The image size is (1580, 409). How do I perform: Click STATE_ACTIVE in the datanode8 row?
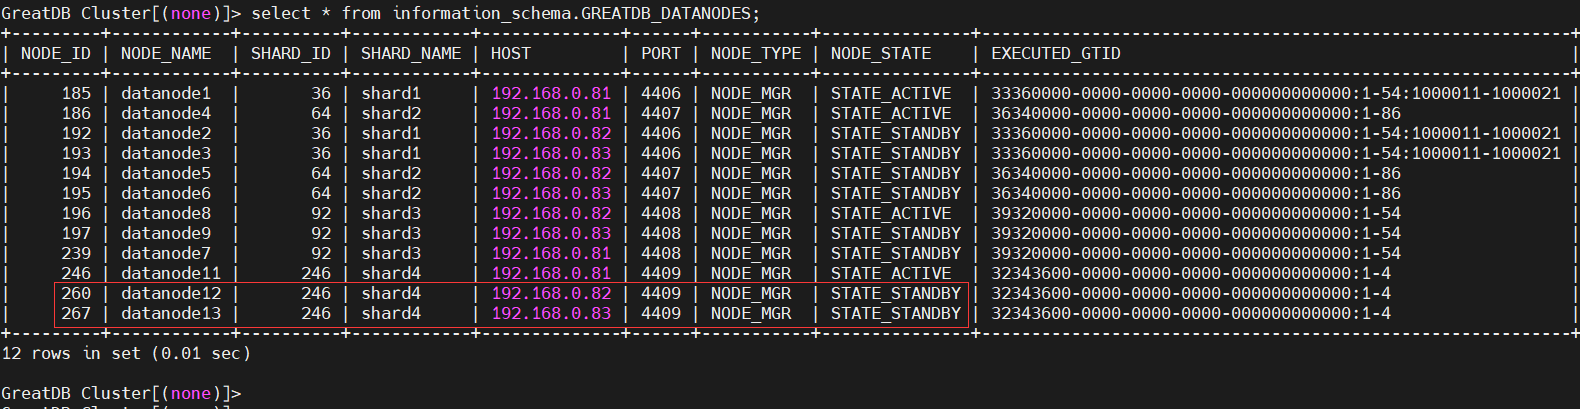click(891, 214)
